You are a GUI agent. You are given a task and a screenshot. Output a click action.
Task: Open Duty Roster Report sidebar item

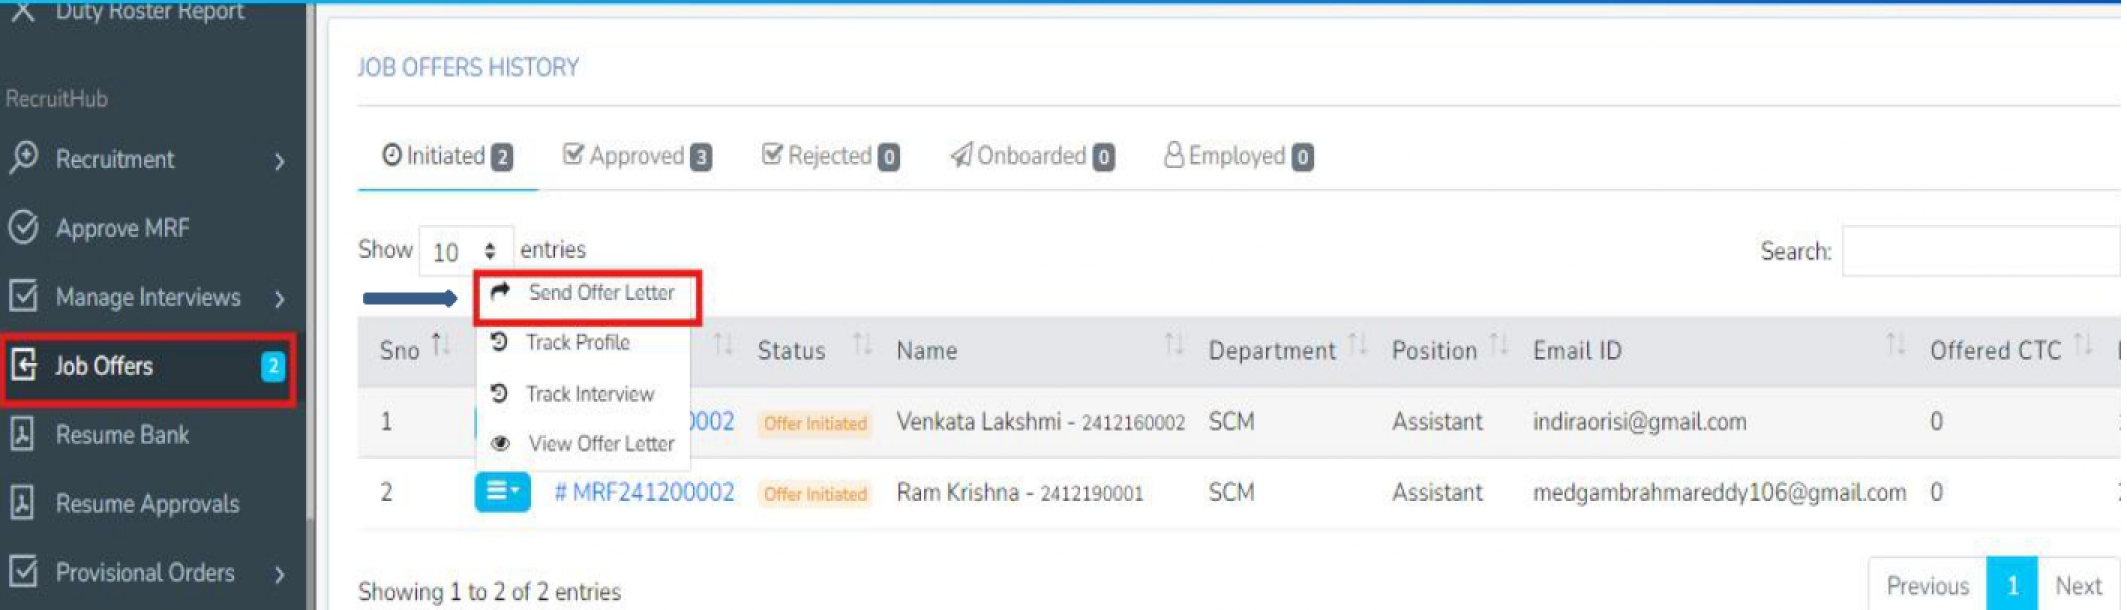pyautogui.click(x=148, y=12)
